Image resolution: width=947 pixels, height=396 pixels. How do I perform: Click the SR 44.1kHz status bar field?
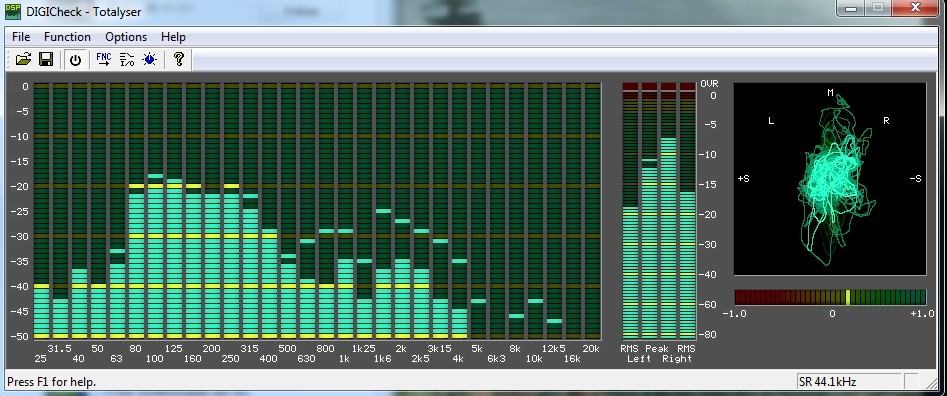pyautogui.click(x=848, y=382)
